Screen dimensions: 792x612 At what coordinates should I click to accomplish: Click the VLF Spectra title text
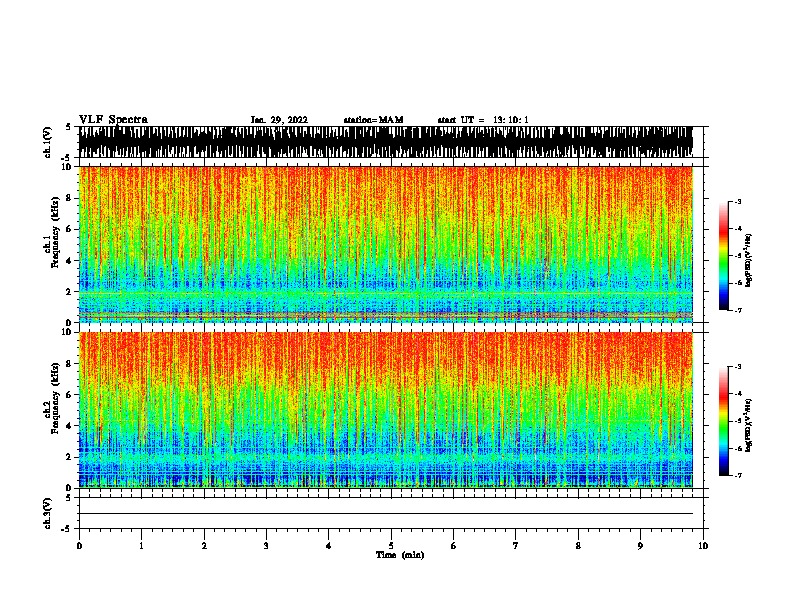tap(113, 120)
